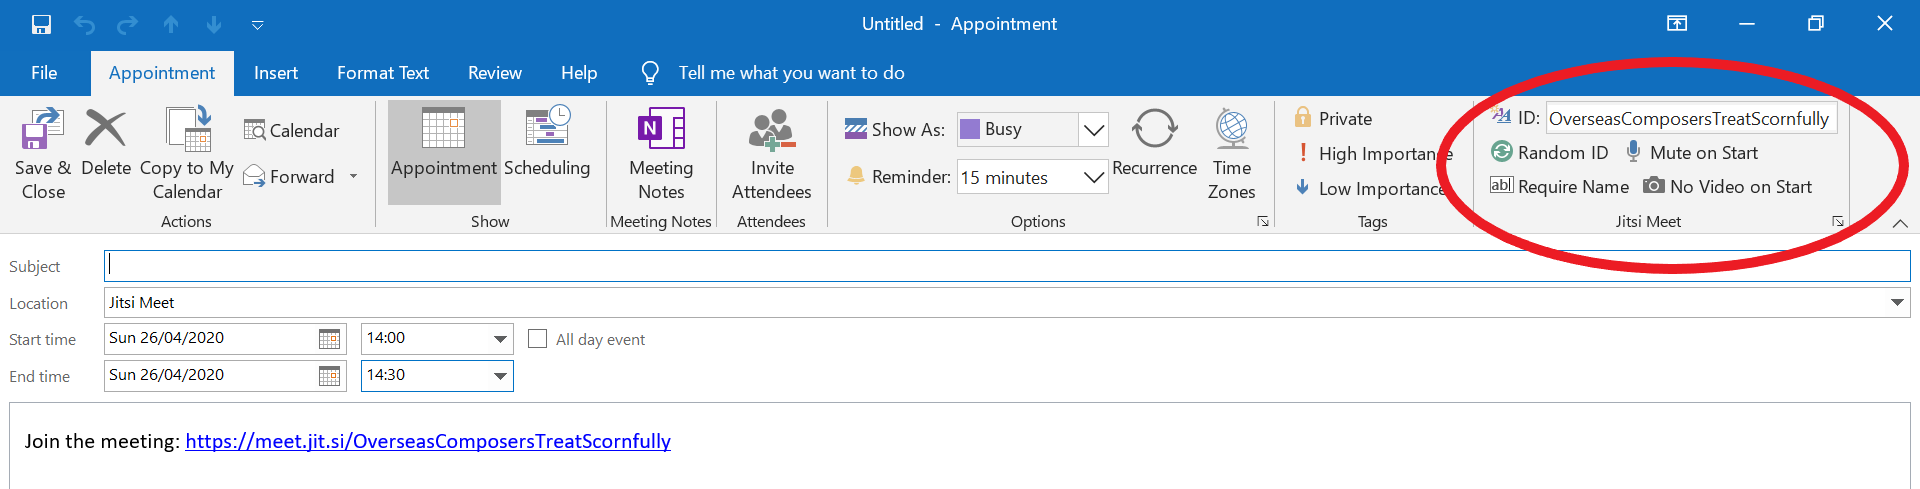
Task: Open the Review tab
Action: click(x=495, y=73)
